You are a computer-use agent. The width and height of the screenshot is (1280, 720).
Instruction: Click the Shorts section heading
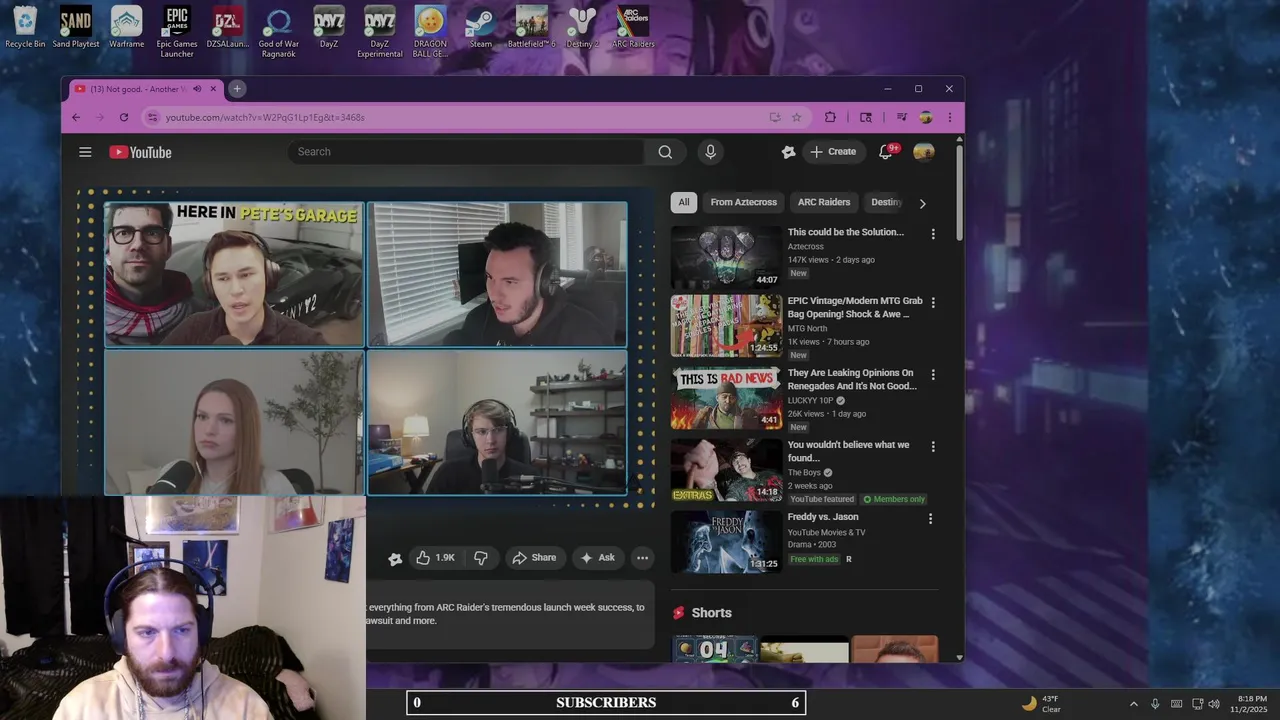(x=711, y=613)
